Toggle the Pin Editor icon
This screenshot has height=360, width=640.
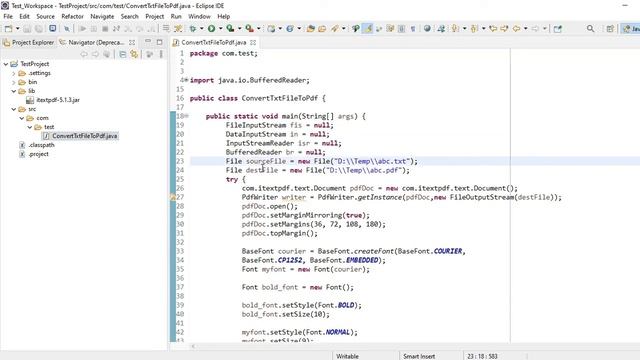pos(558,29)
